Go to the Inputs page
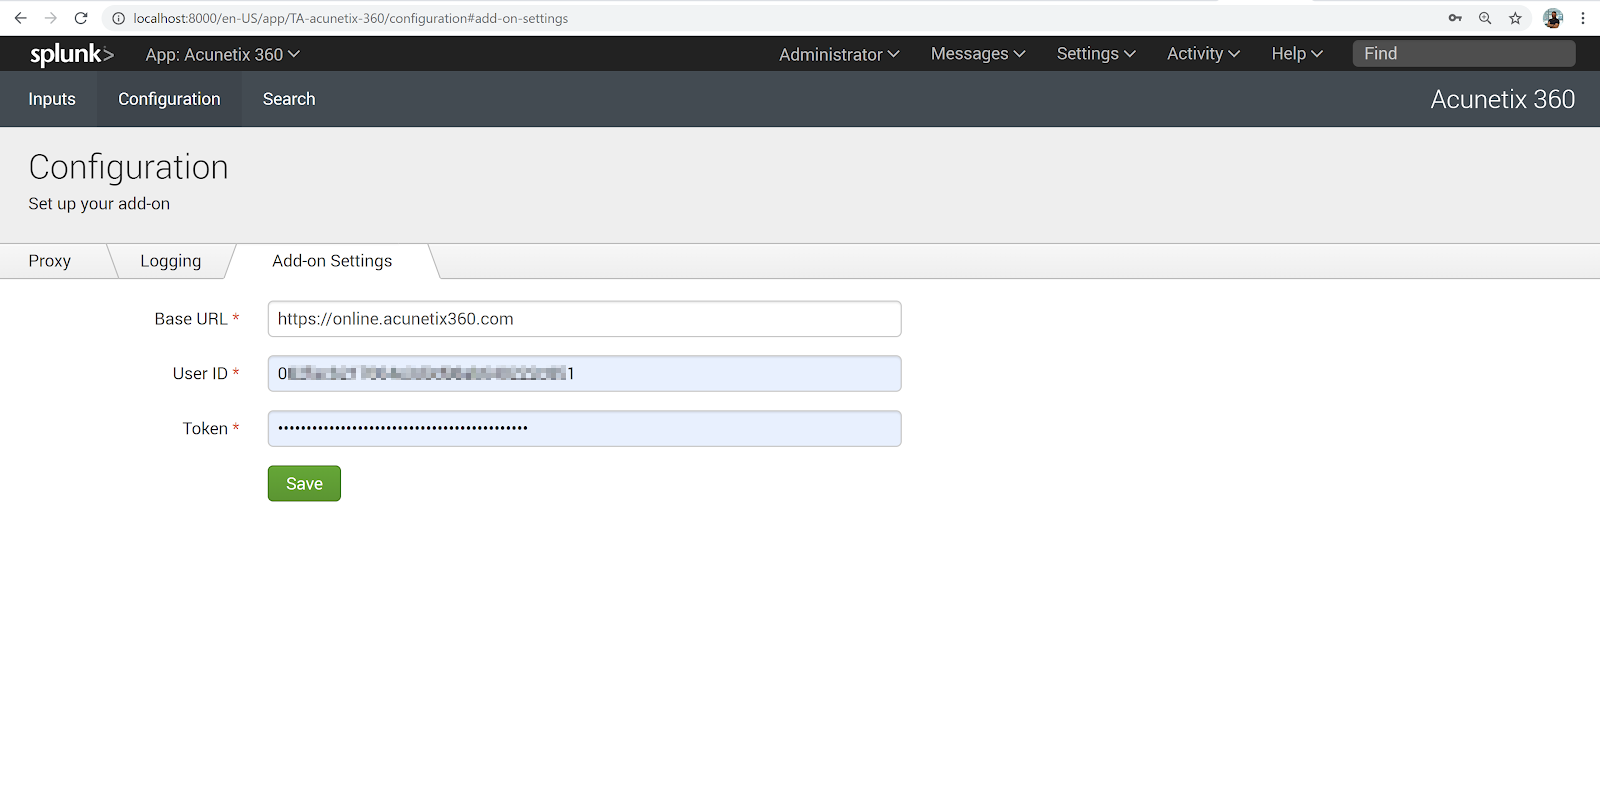The image size is (1600, 800). point(52,99)
